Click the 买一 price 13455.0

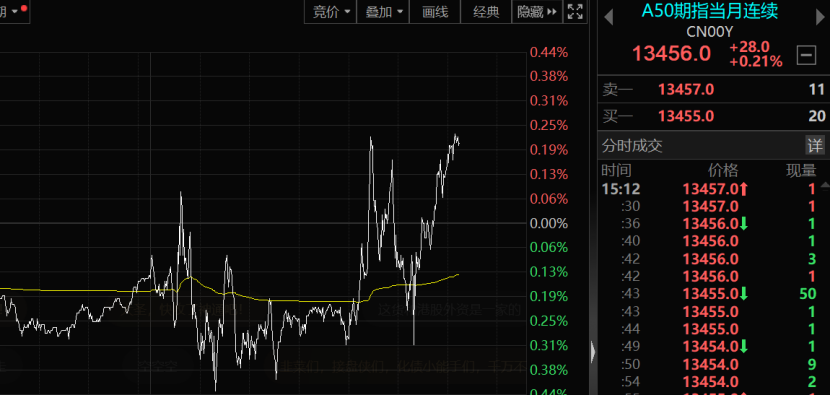pyautogui.click(x=686, y=116)
